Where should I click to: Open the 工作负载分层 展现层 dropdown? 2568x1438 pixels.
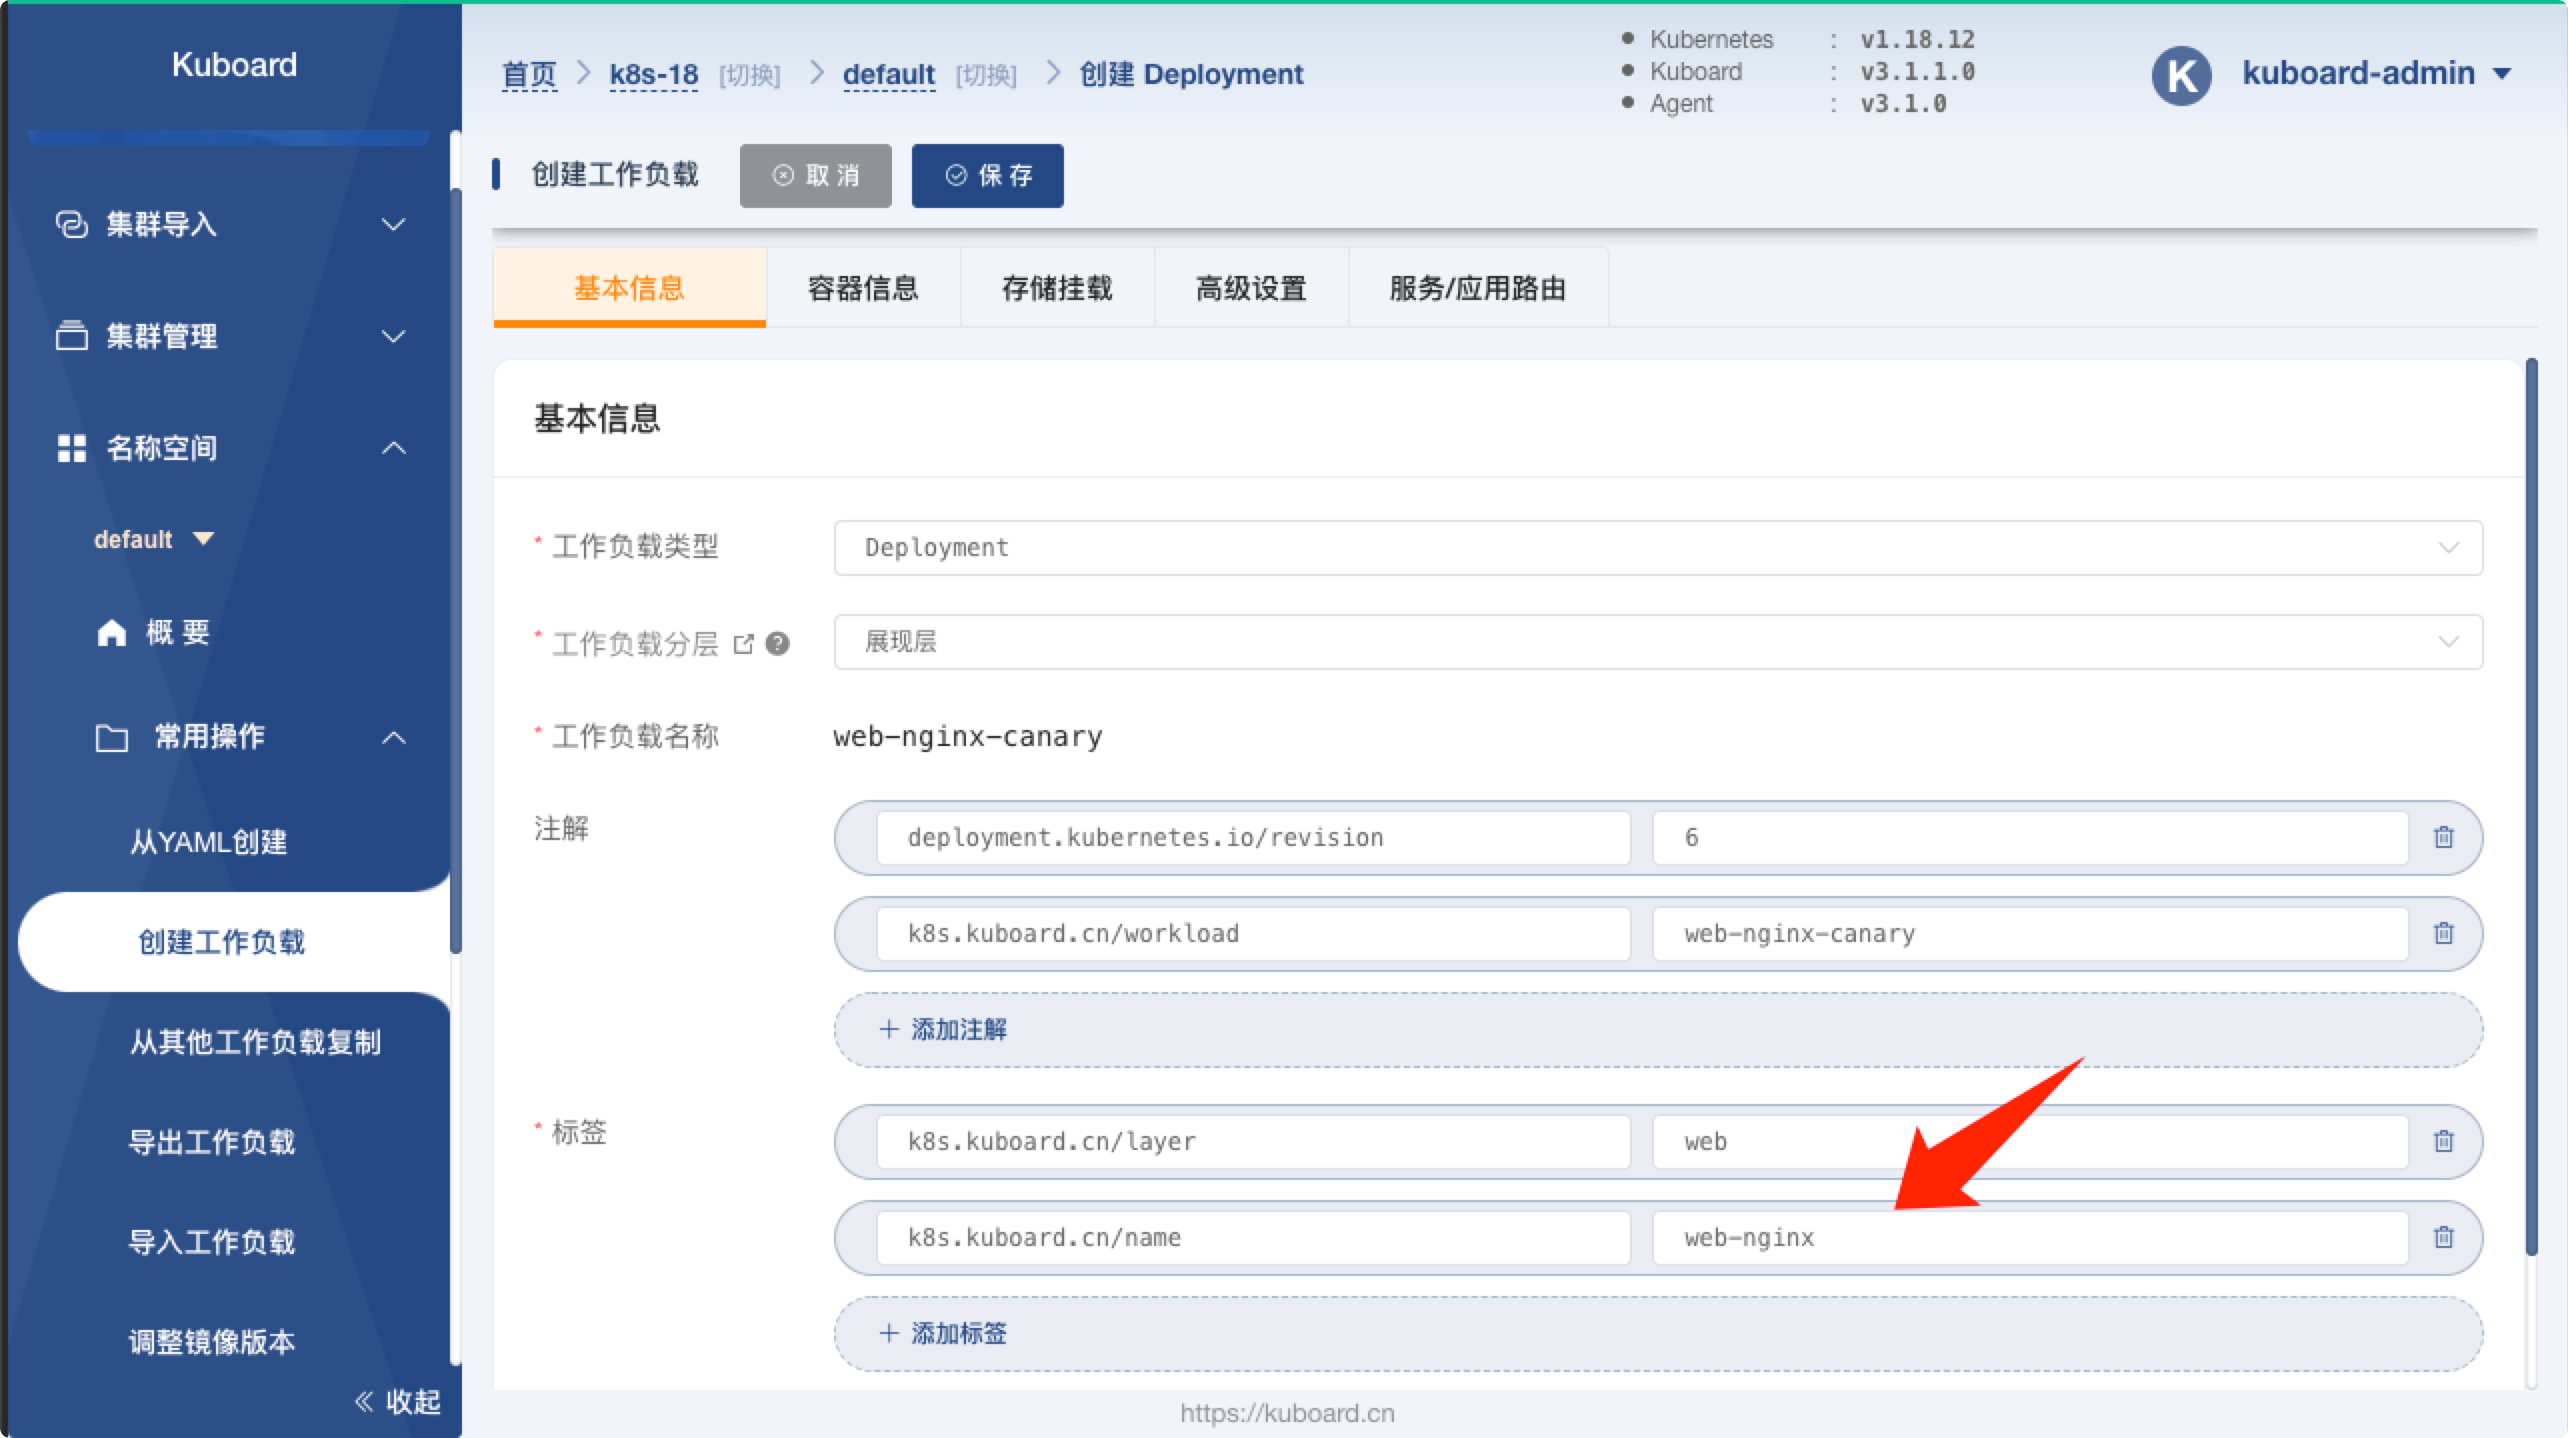coord(1657,642)
